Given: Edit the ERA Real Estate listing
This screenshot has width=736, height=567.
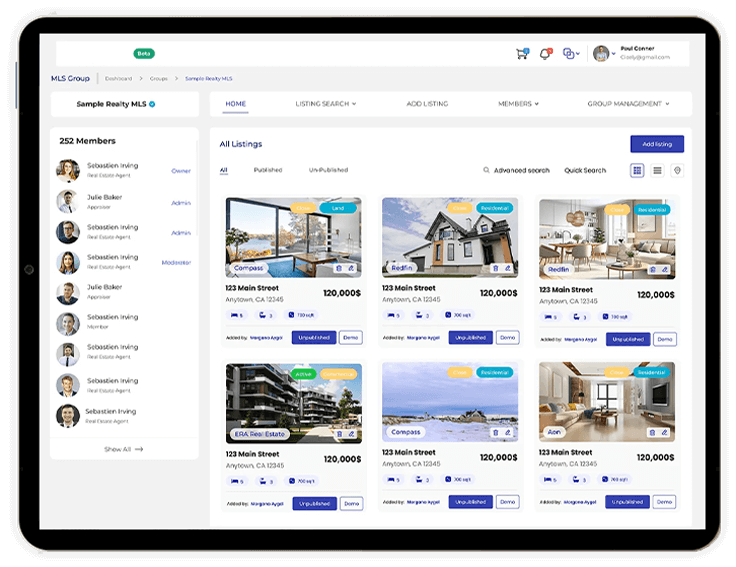Looking at the screenshot, I should [351, 434].
